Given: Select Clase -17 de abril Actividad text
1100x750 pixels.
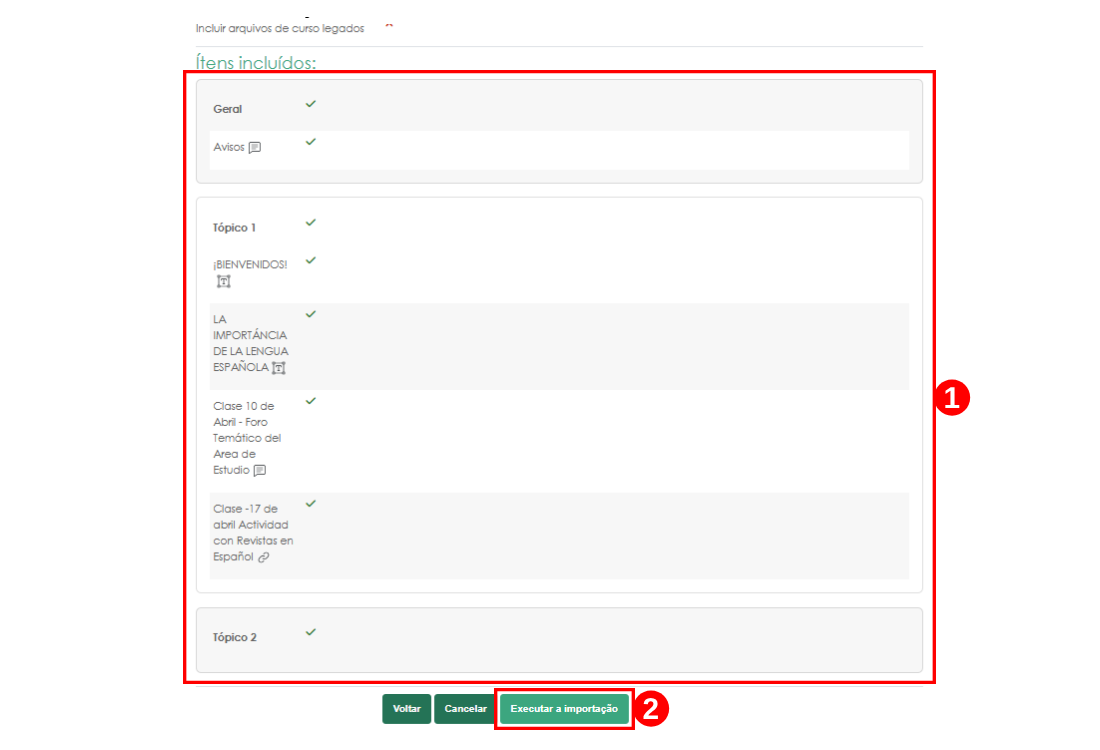Looking at the screenshot, I should tap(253, 533).
